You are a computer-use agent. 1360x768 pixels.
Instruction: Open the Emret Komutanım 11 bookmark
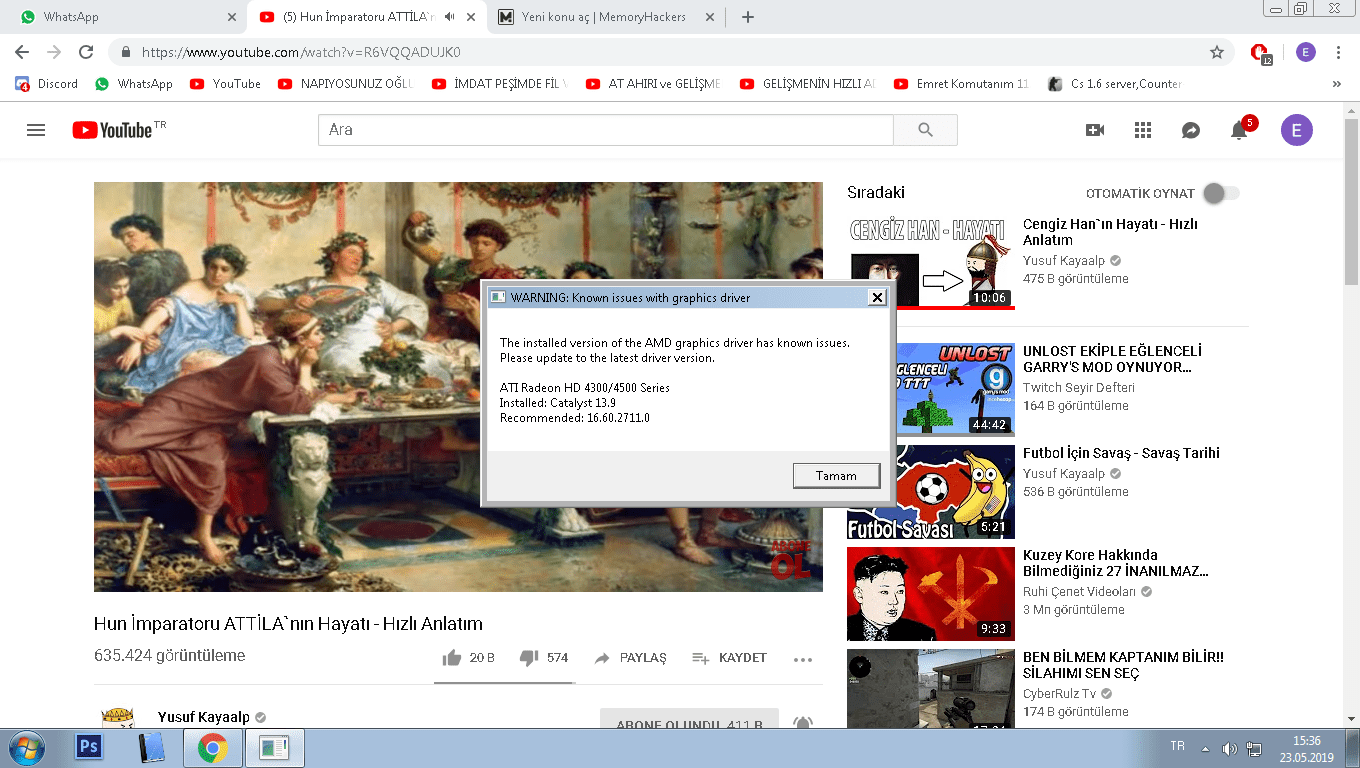coord(961,84)
